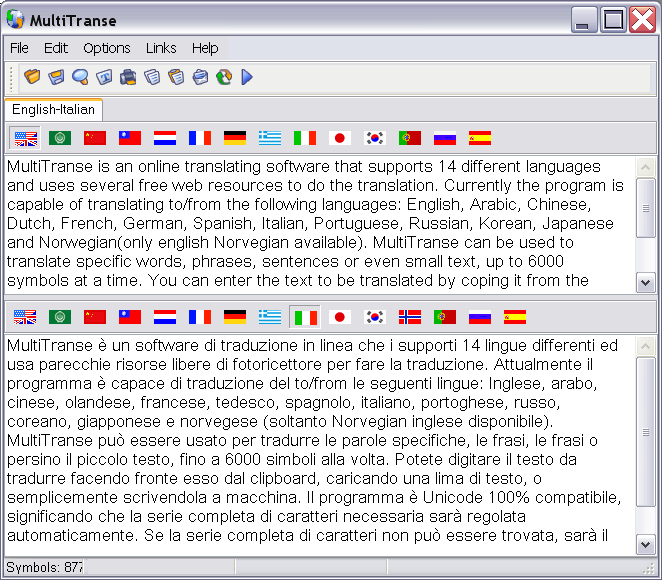Click inside the English source text box
This screenshot has width=662, height=580.
tap(320, 225)
